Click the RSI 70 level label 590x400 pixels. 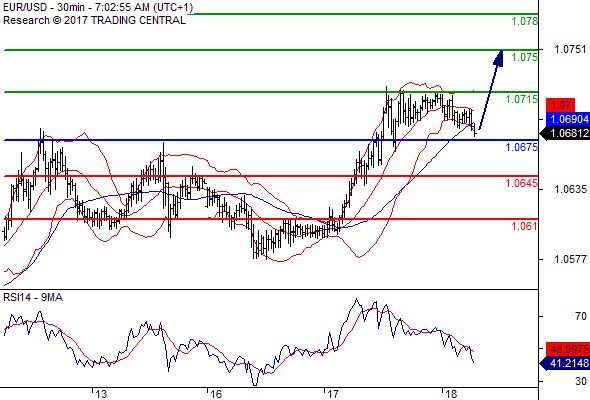[x=581, y=316]
